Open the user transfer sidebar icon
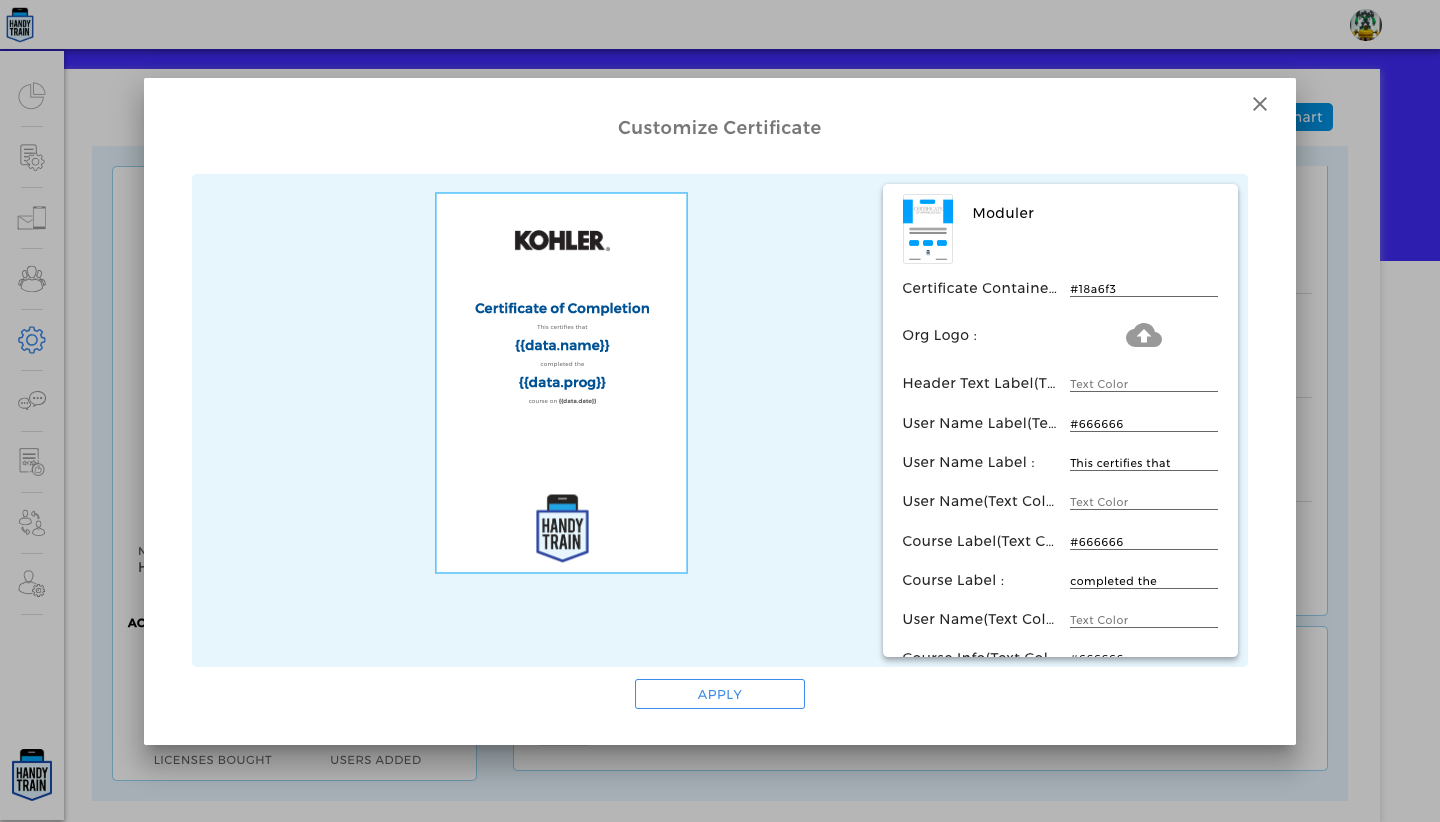Viewport: 1440px width, 822px height. (32, 523)
